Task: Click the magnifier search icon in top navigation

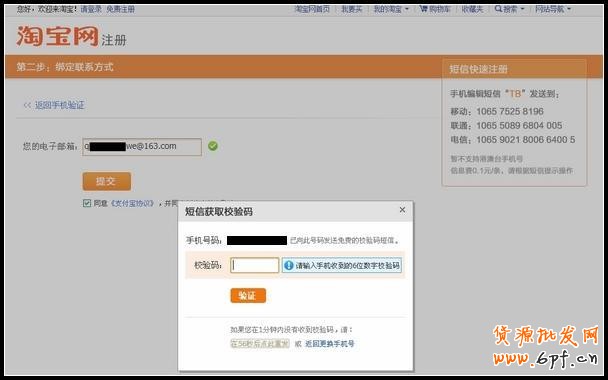Action: 498,9
